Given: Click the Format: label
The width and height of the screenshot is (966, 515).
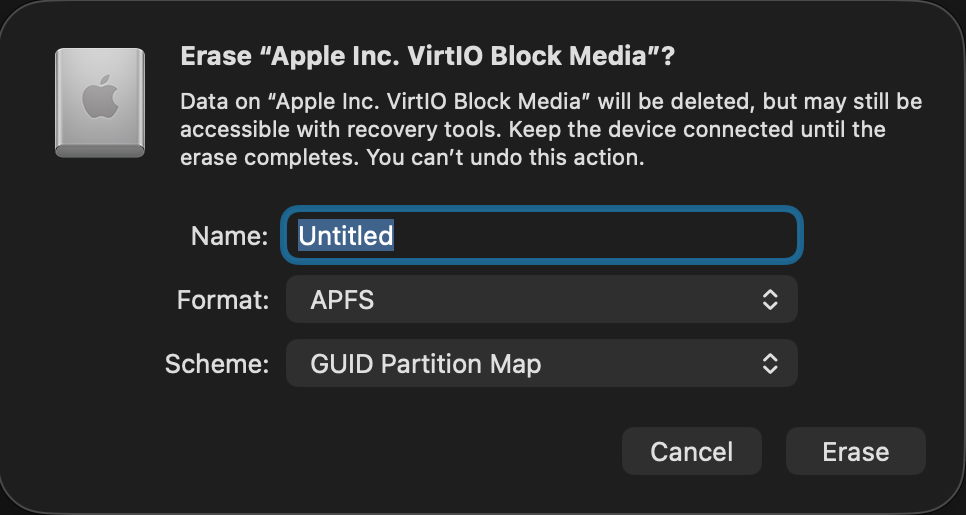Looking at the screenshot, I should point(223,300).
